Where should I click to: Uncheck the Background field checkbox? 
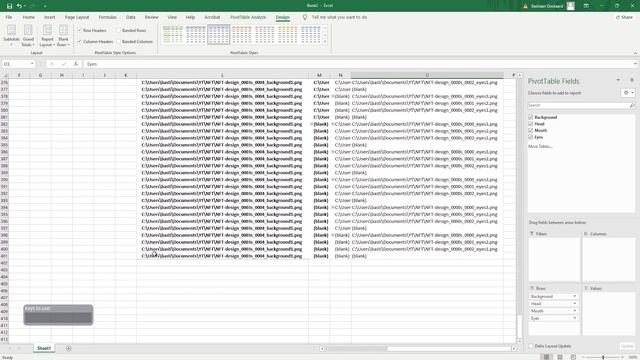pyautogui.click(x=531, y=117)
